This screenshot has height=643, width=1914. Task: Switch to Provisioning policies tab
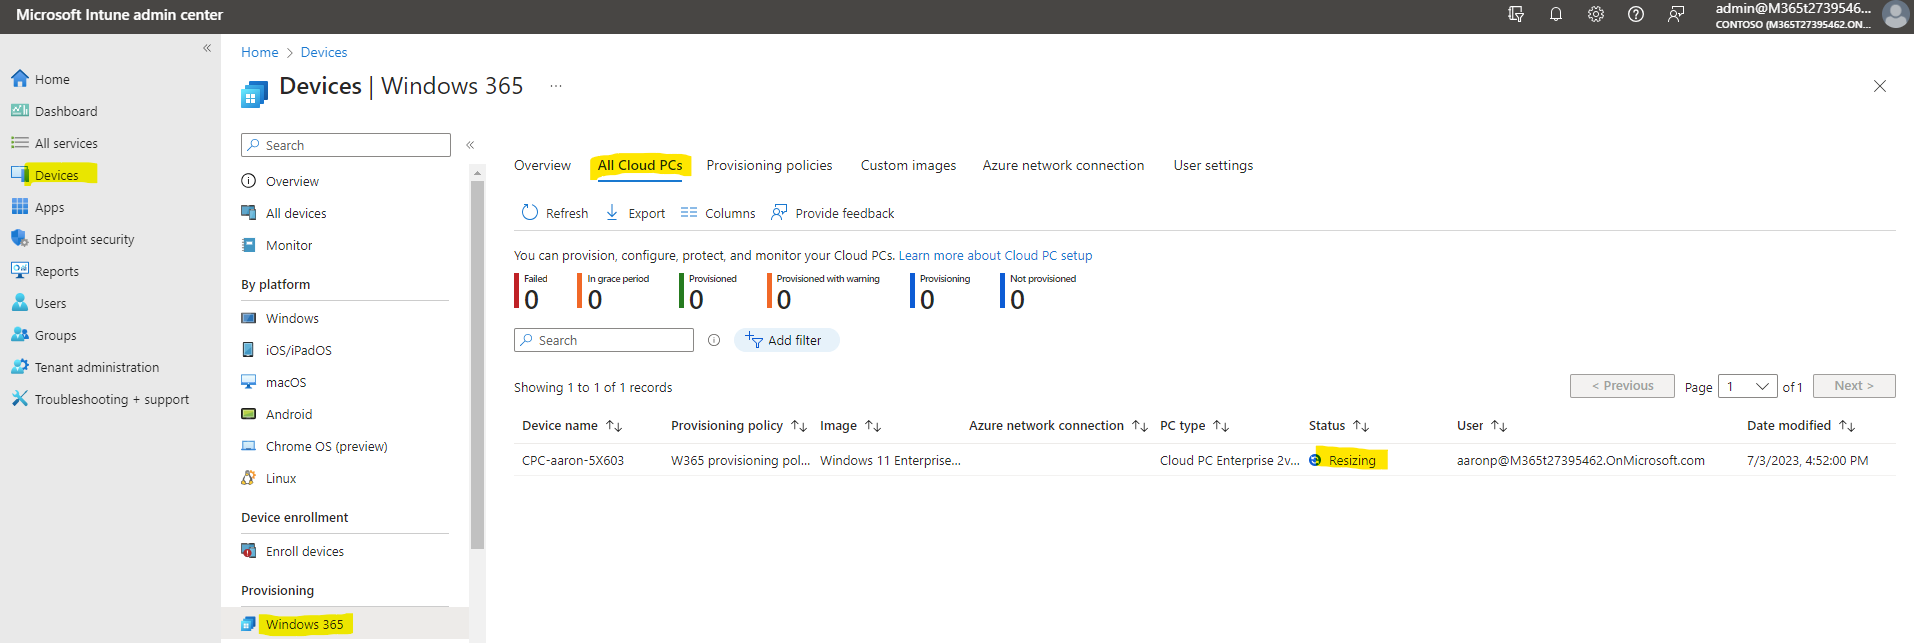tap(769, 165)
